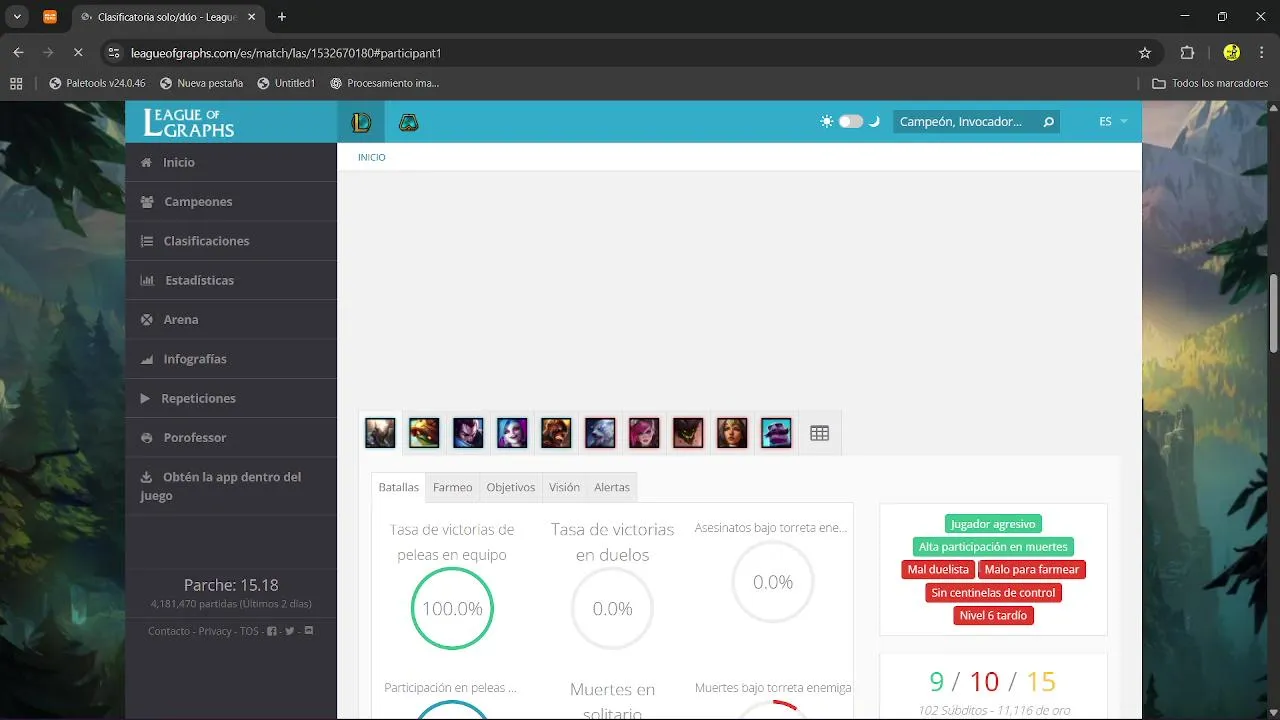Open the Privacy footer link
This screenshot has height=720, width=1280.
point(215,631)
